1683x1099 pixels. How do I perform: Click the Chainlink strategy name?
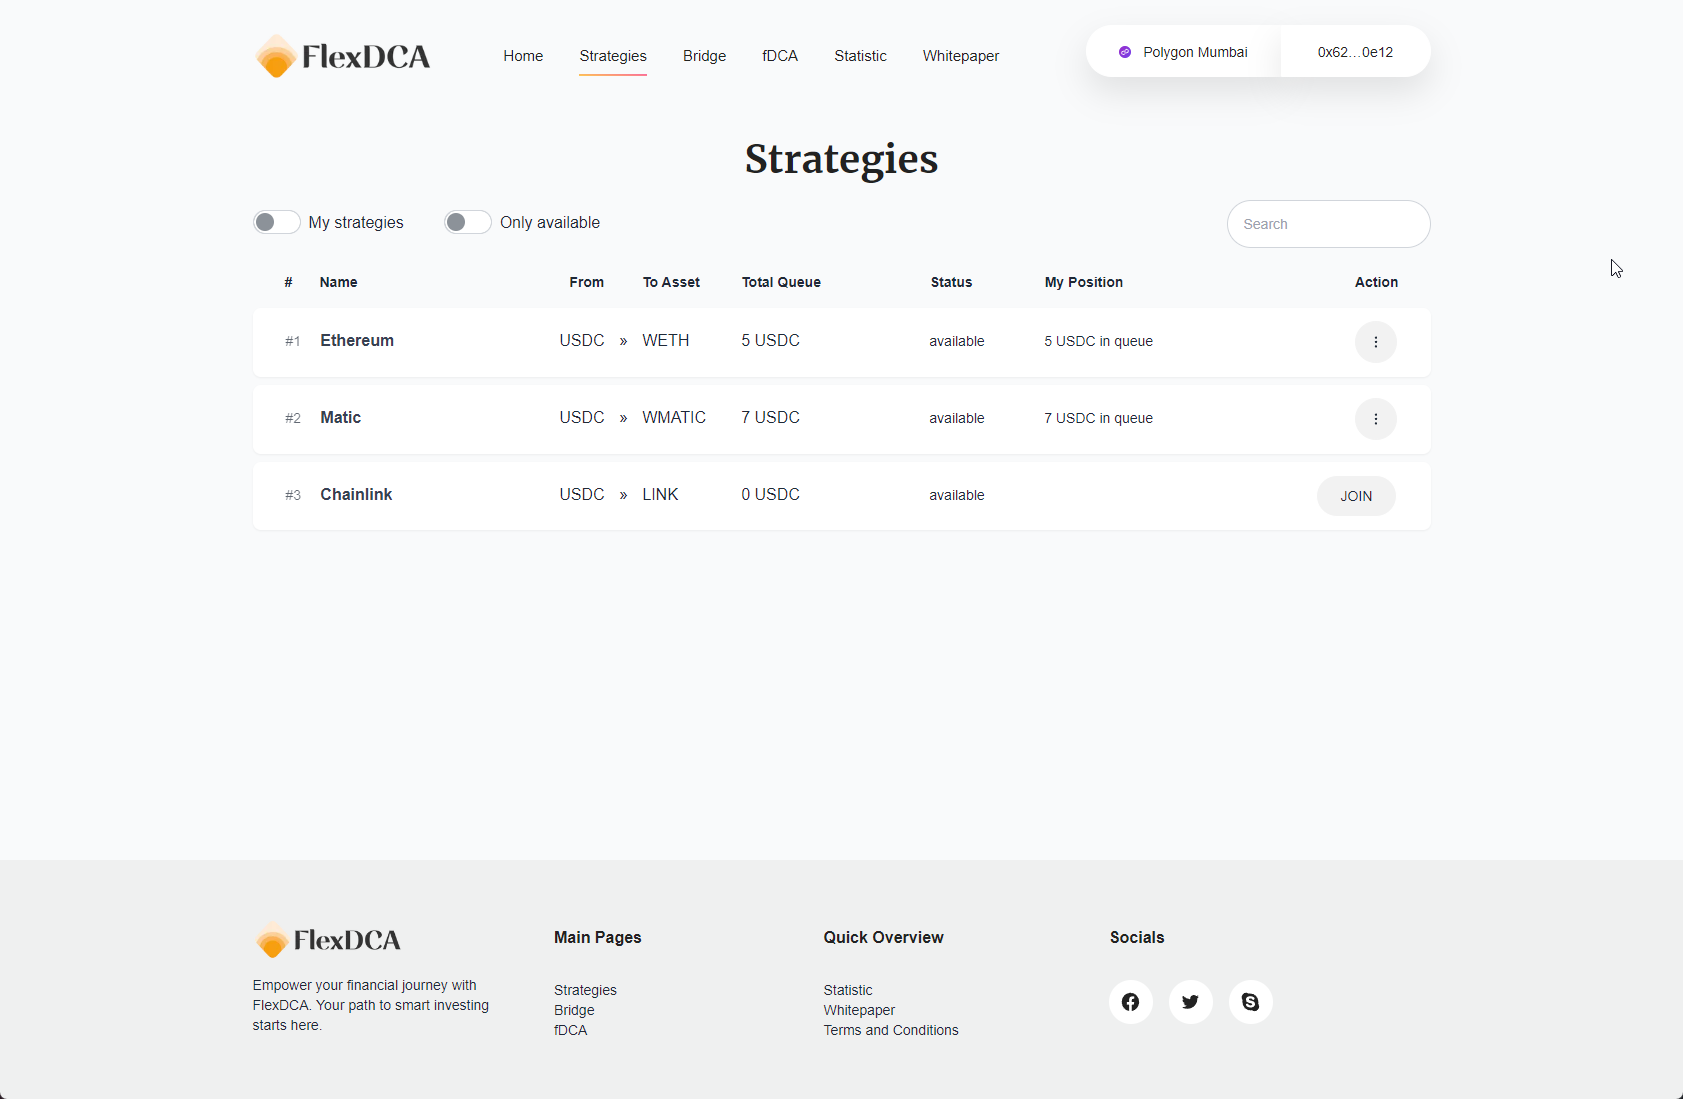(356, 494)
